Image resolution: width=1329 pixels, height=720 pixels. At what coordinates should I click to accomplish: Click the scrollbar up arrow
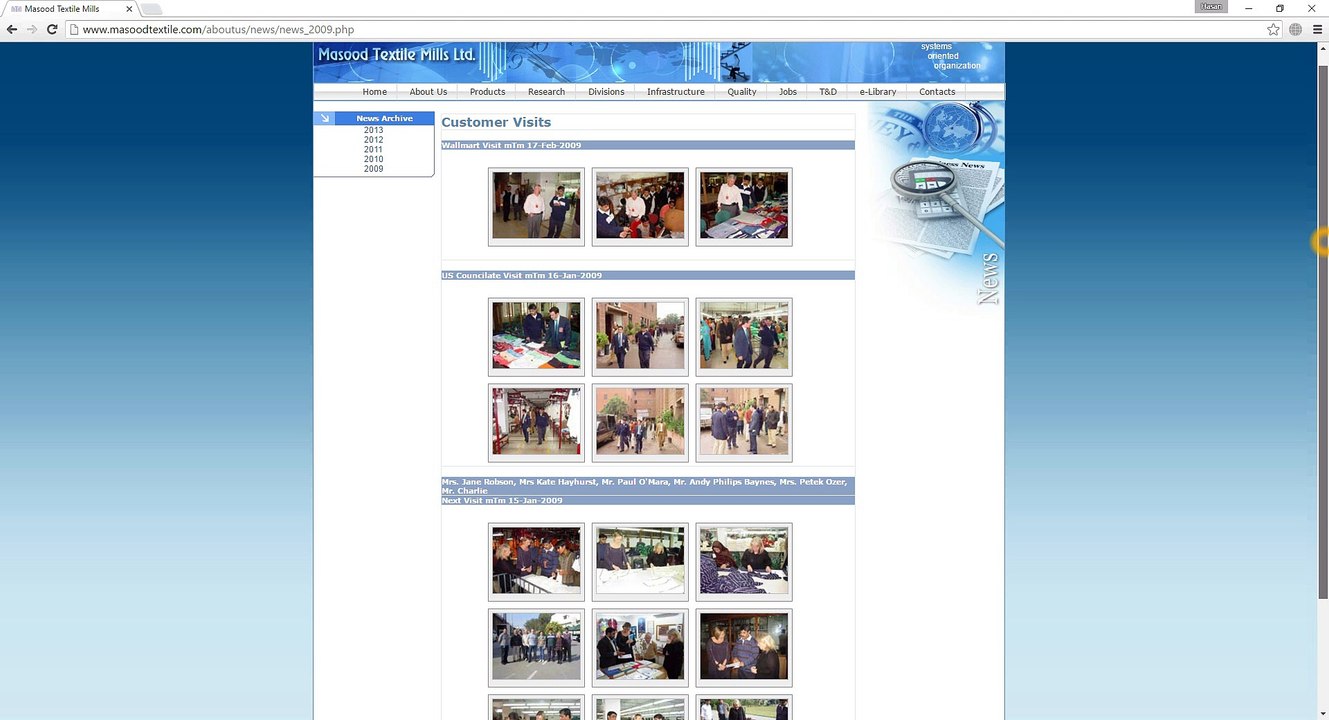[1323, 50]
